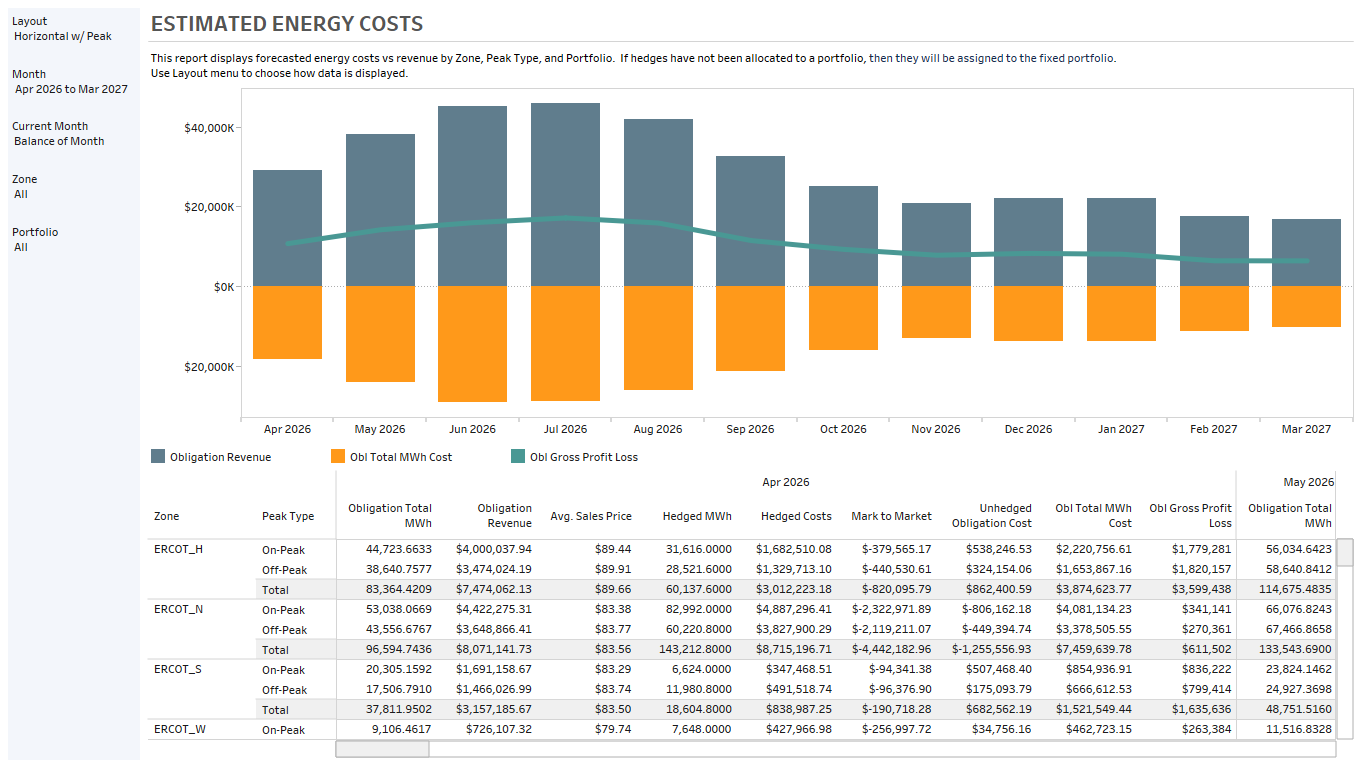Open the Current Month 'Balance of Month' filter
Image resolution: width=1366 pixels, height=768 pixels.
click(59, 141)
